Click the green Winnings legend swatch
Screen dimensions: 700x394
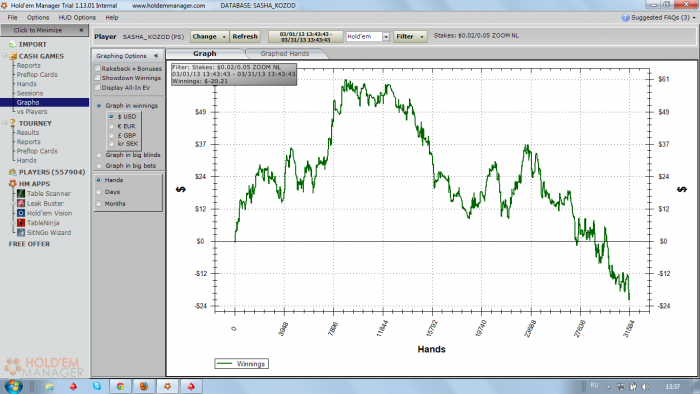pos(225,364)
